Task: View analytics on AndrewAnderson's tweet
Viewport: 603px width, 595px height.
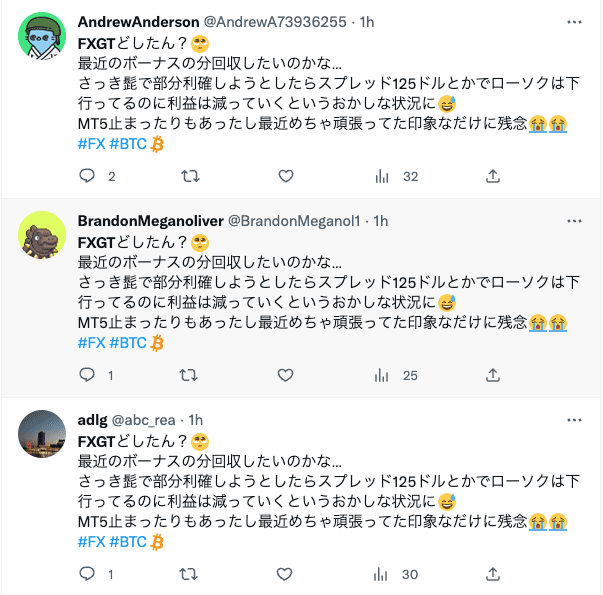Action: click(x=381, y=177)
